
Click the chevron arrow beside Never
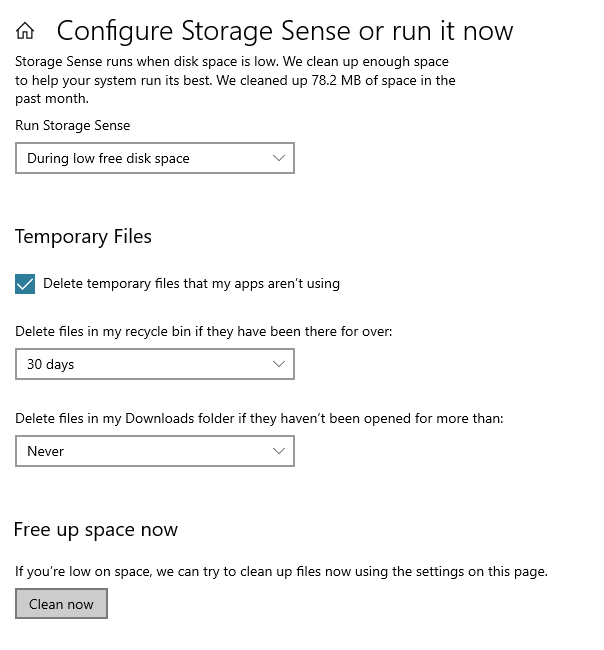279,451
